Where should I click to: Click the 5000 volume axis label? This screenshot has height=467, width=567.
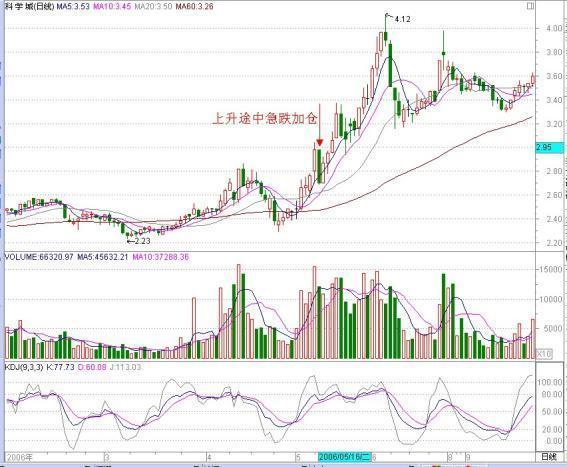click(x=553, y=328)
